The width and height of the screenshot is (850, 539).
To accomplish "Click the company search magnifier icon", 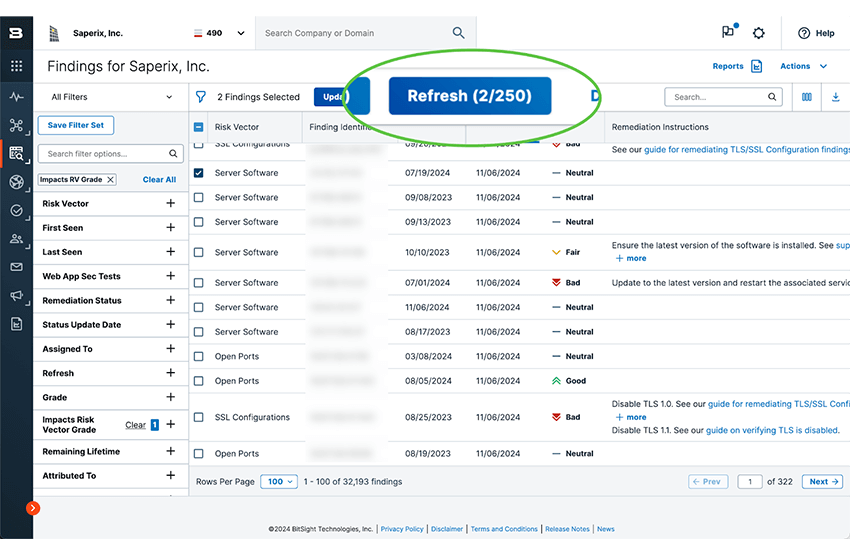I will 458,33.
